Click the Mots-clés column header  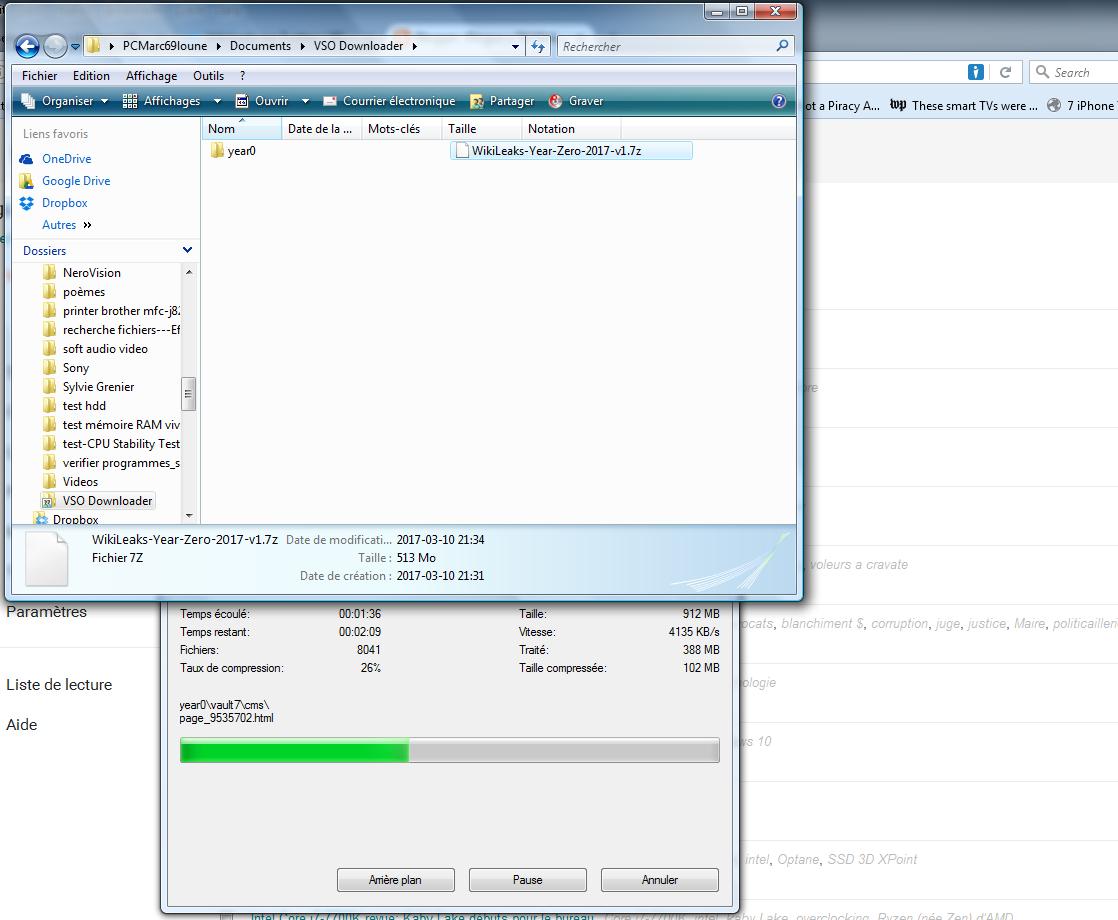tap(401, 129)
